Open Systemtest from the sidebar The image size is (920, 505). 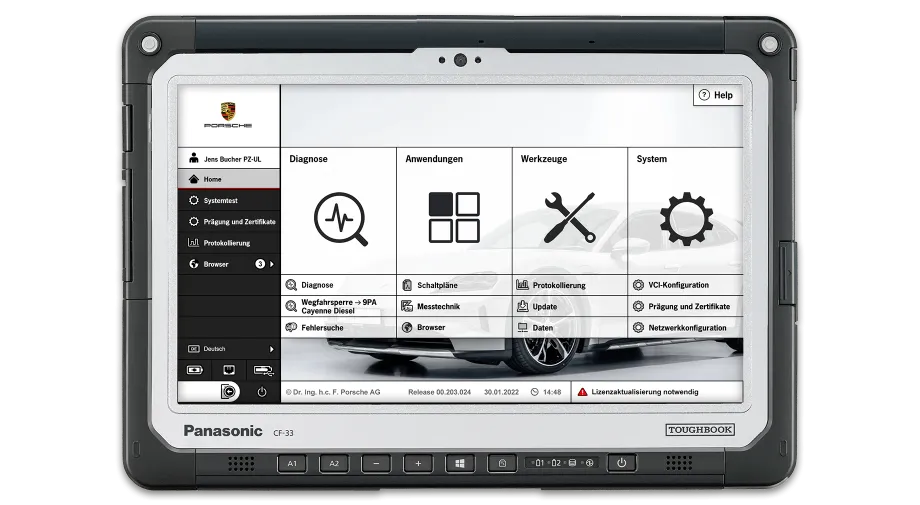pos(229,201)
